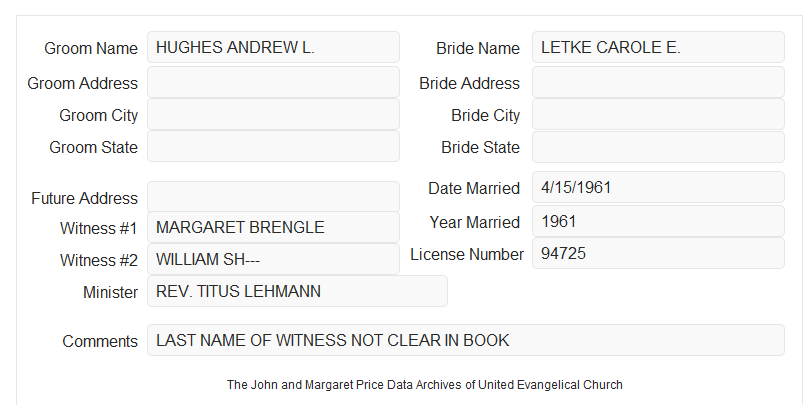Click Witness #2 field WILLIAM SH---
Screen dimensions: 805x405
273,259
